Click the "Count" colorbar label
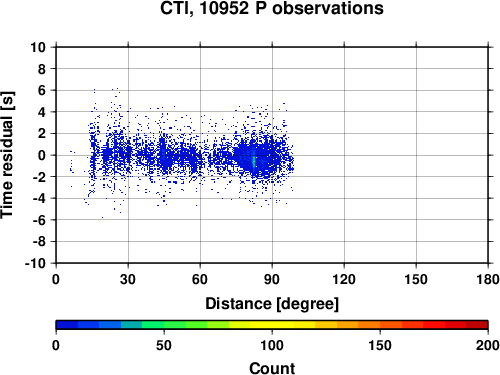Screen dimensions: 500x375 (x=272, y=368)
